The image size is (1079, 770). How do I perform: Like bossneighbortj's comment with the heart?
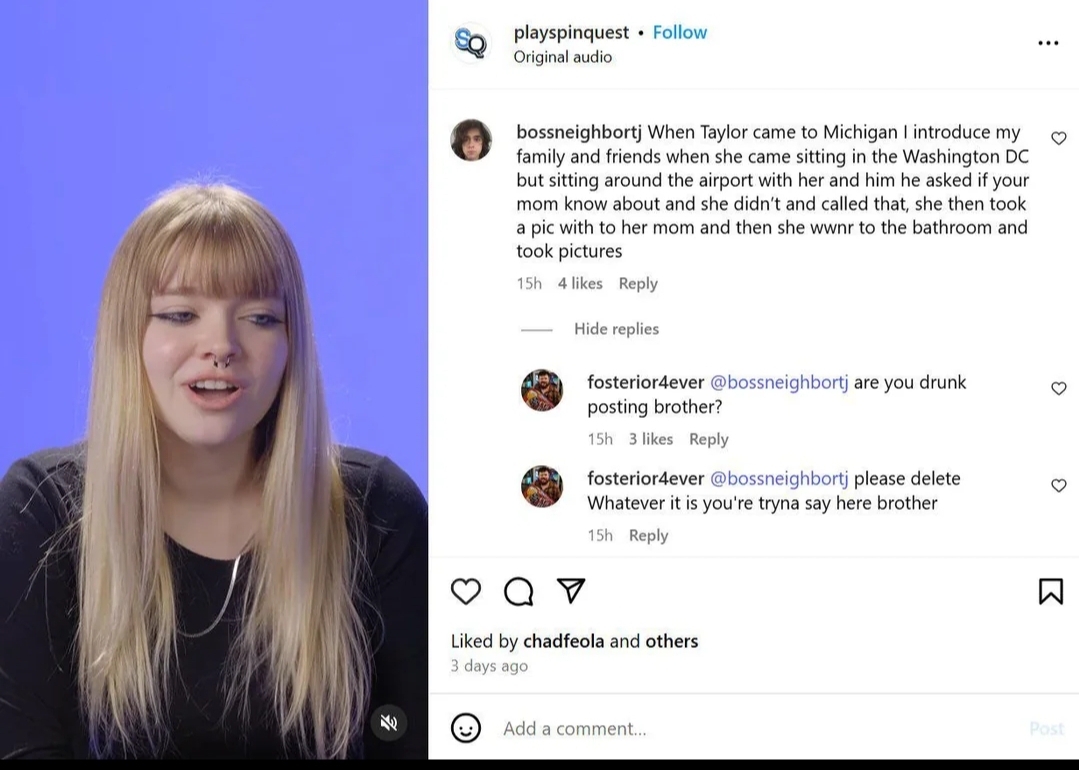(x=1058, y=138)
